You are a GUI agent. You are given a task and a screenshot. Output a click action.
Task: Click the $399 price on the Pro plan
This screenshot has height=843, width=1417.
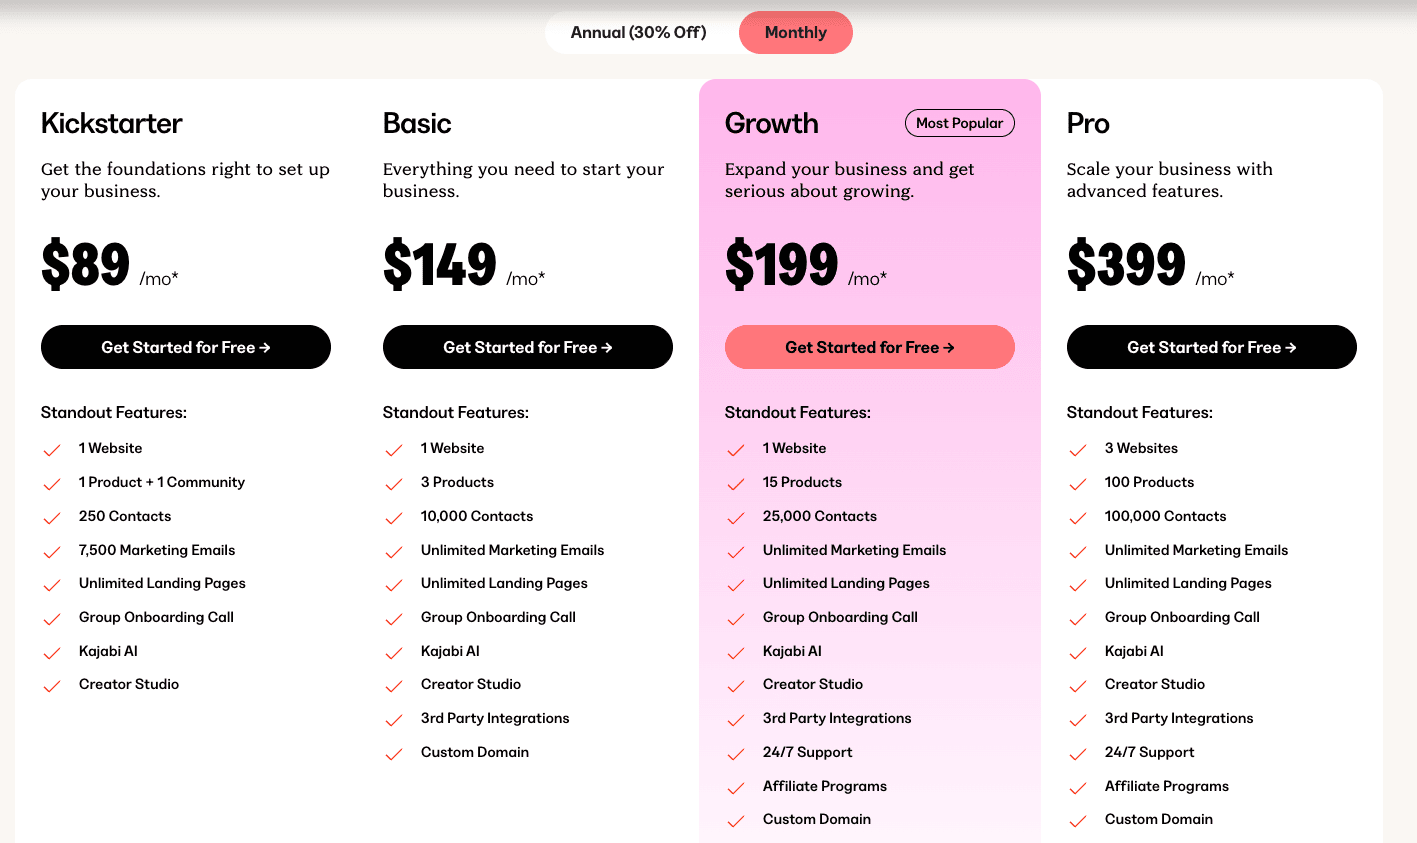click(x=1127, y=265)
